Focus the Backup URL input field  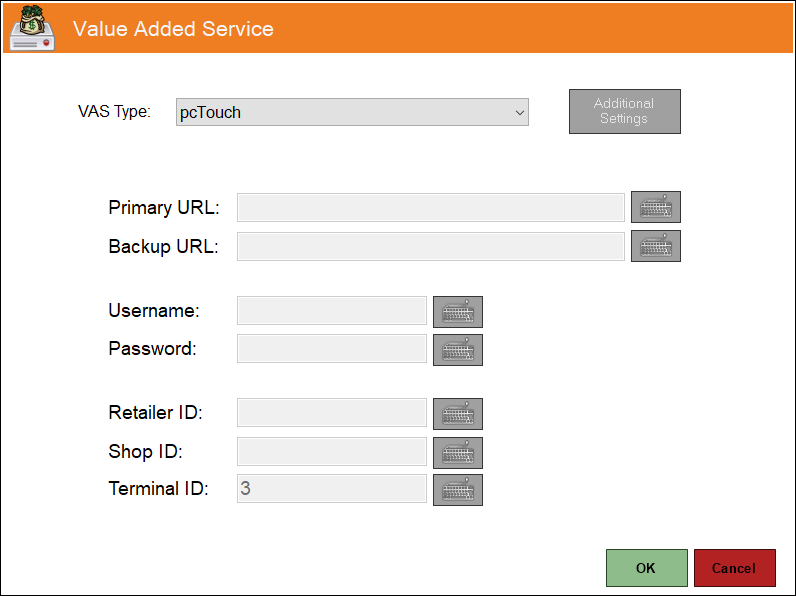[x=430, y=246]
